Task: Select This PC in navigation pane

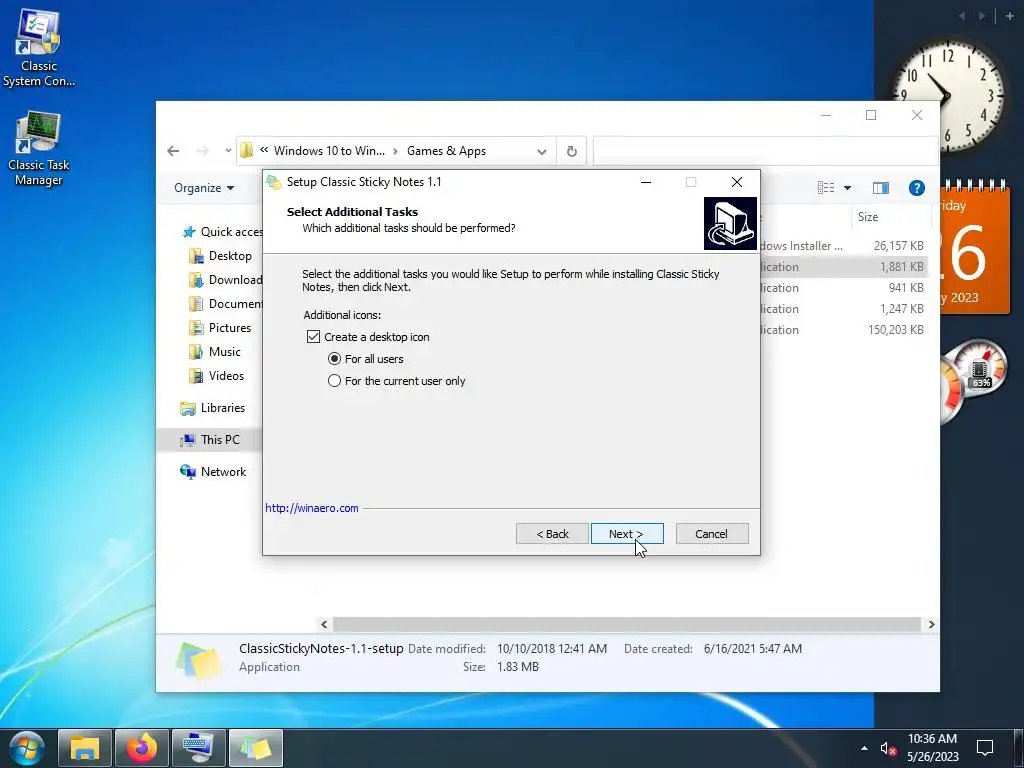Action: click(x=210, y=440)
